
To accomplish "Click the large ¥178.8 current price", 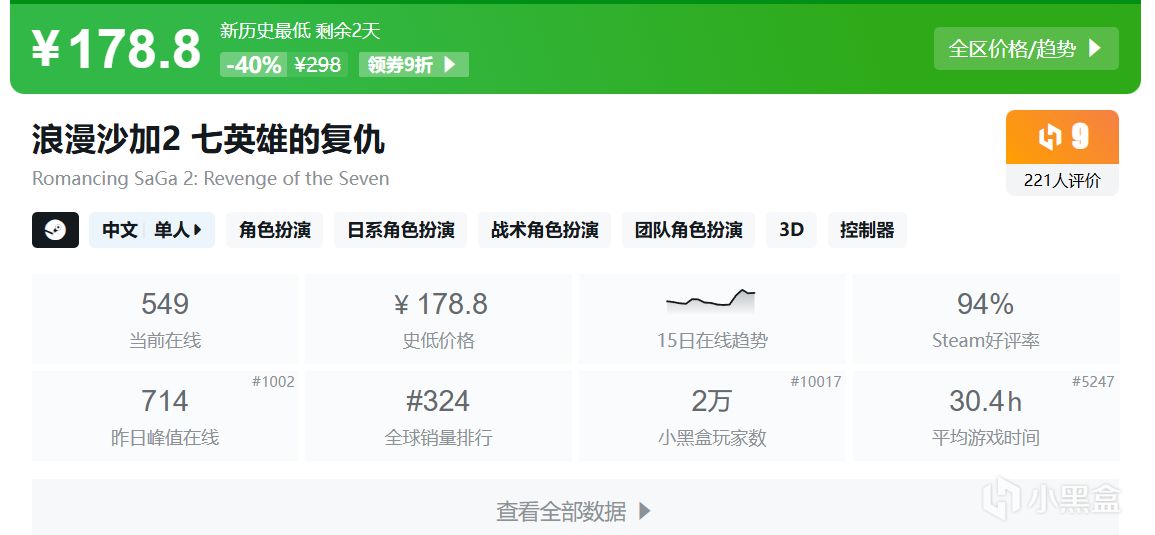I will point(116,49).
